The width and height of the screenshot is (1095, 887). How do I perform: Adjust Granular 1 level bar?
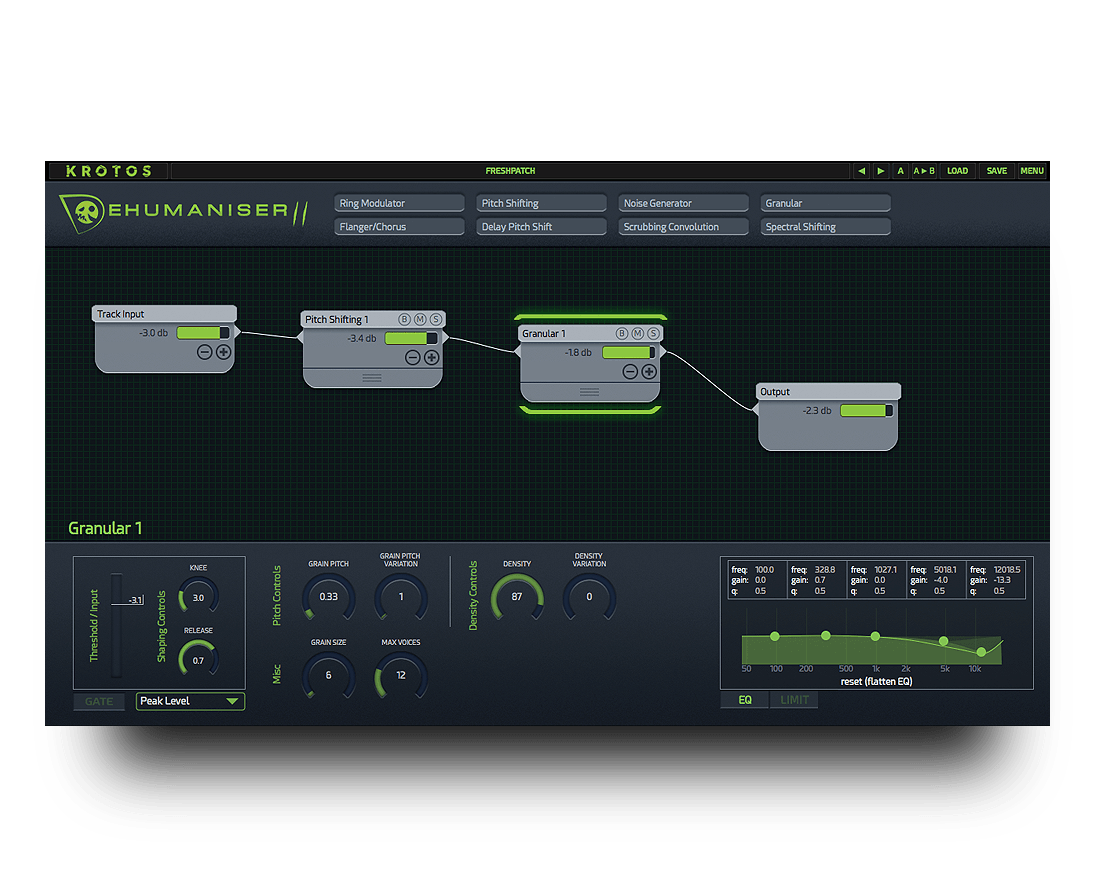[x=629, y=353]
